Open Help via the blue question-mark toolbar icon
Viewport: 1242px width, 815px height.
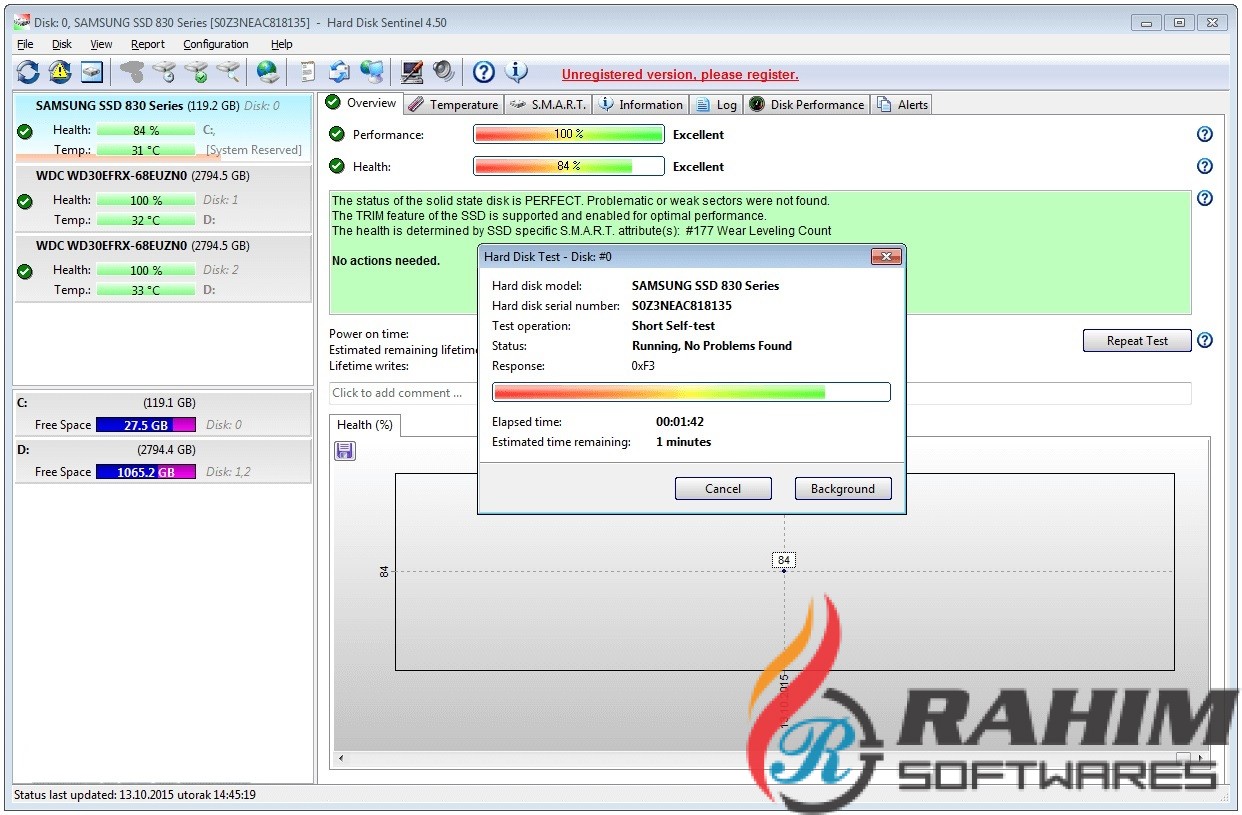(x=484, y=72)
